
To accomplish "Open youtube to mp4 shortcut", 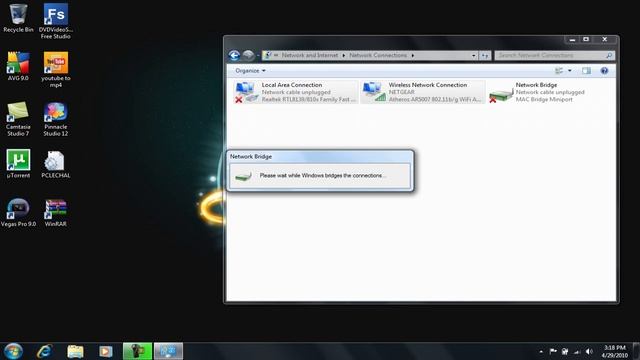I will (x=56, y=69).
